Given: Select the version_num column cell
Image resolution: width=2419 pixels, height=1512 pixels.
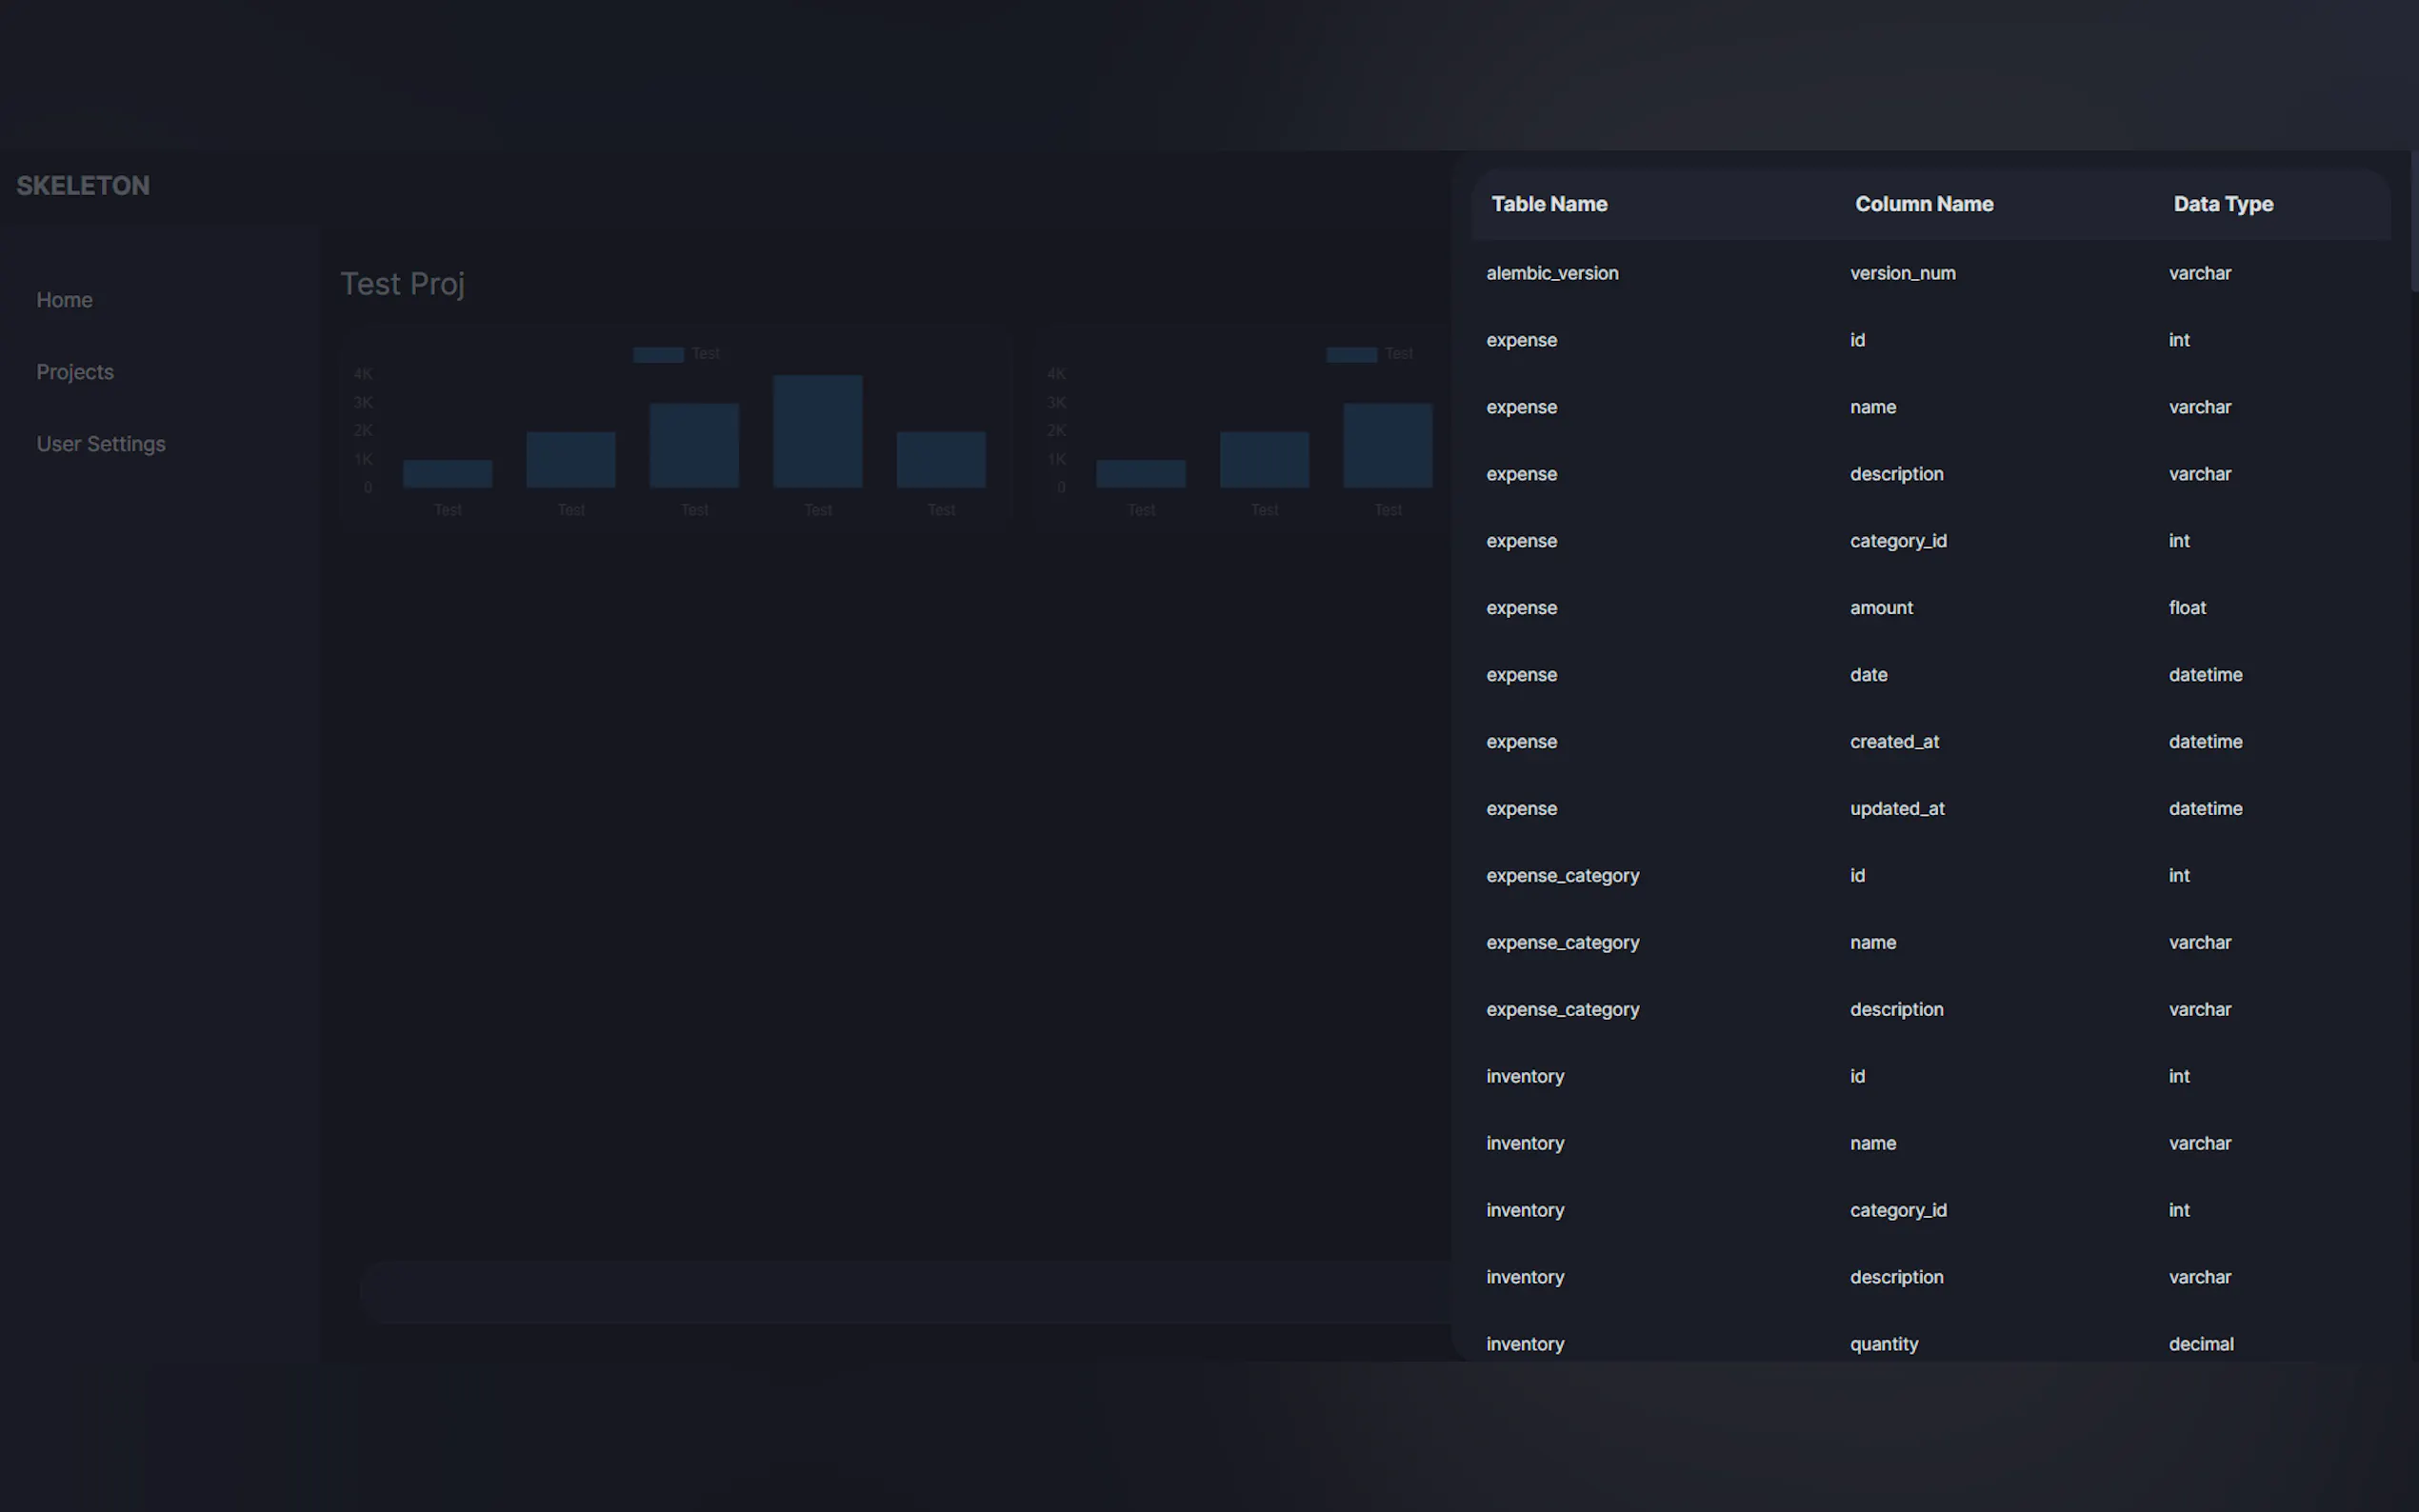Looking at the screenshot, I should point(1902,273).
